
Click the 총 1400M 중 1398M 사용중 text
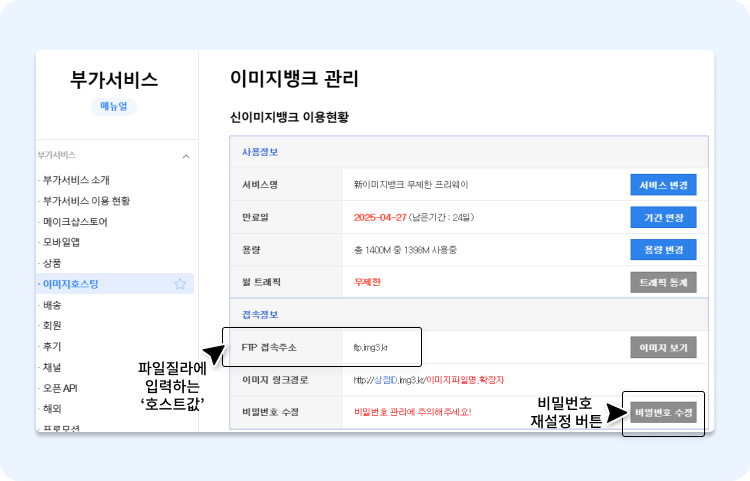tap(405, 250)
